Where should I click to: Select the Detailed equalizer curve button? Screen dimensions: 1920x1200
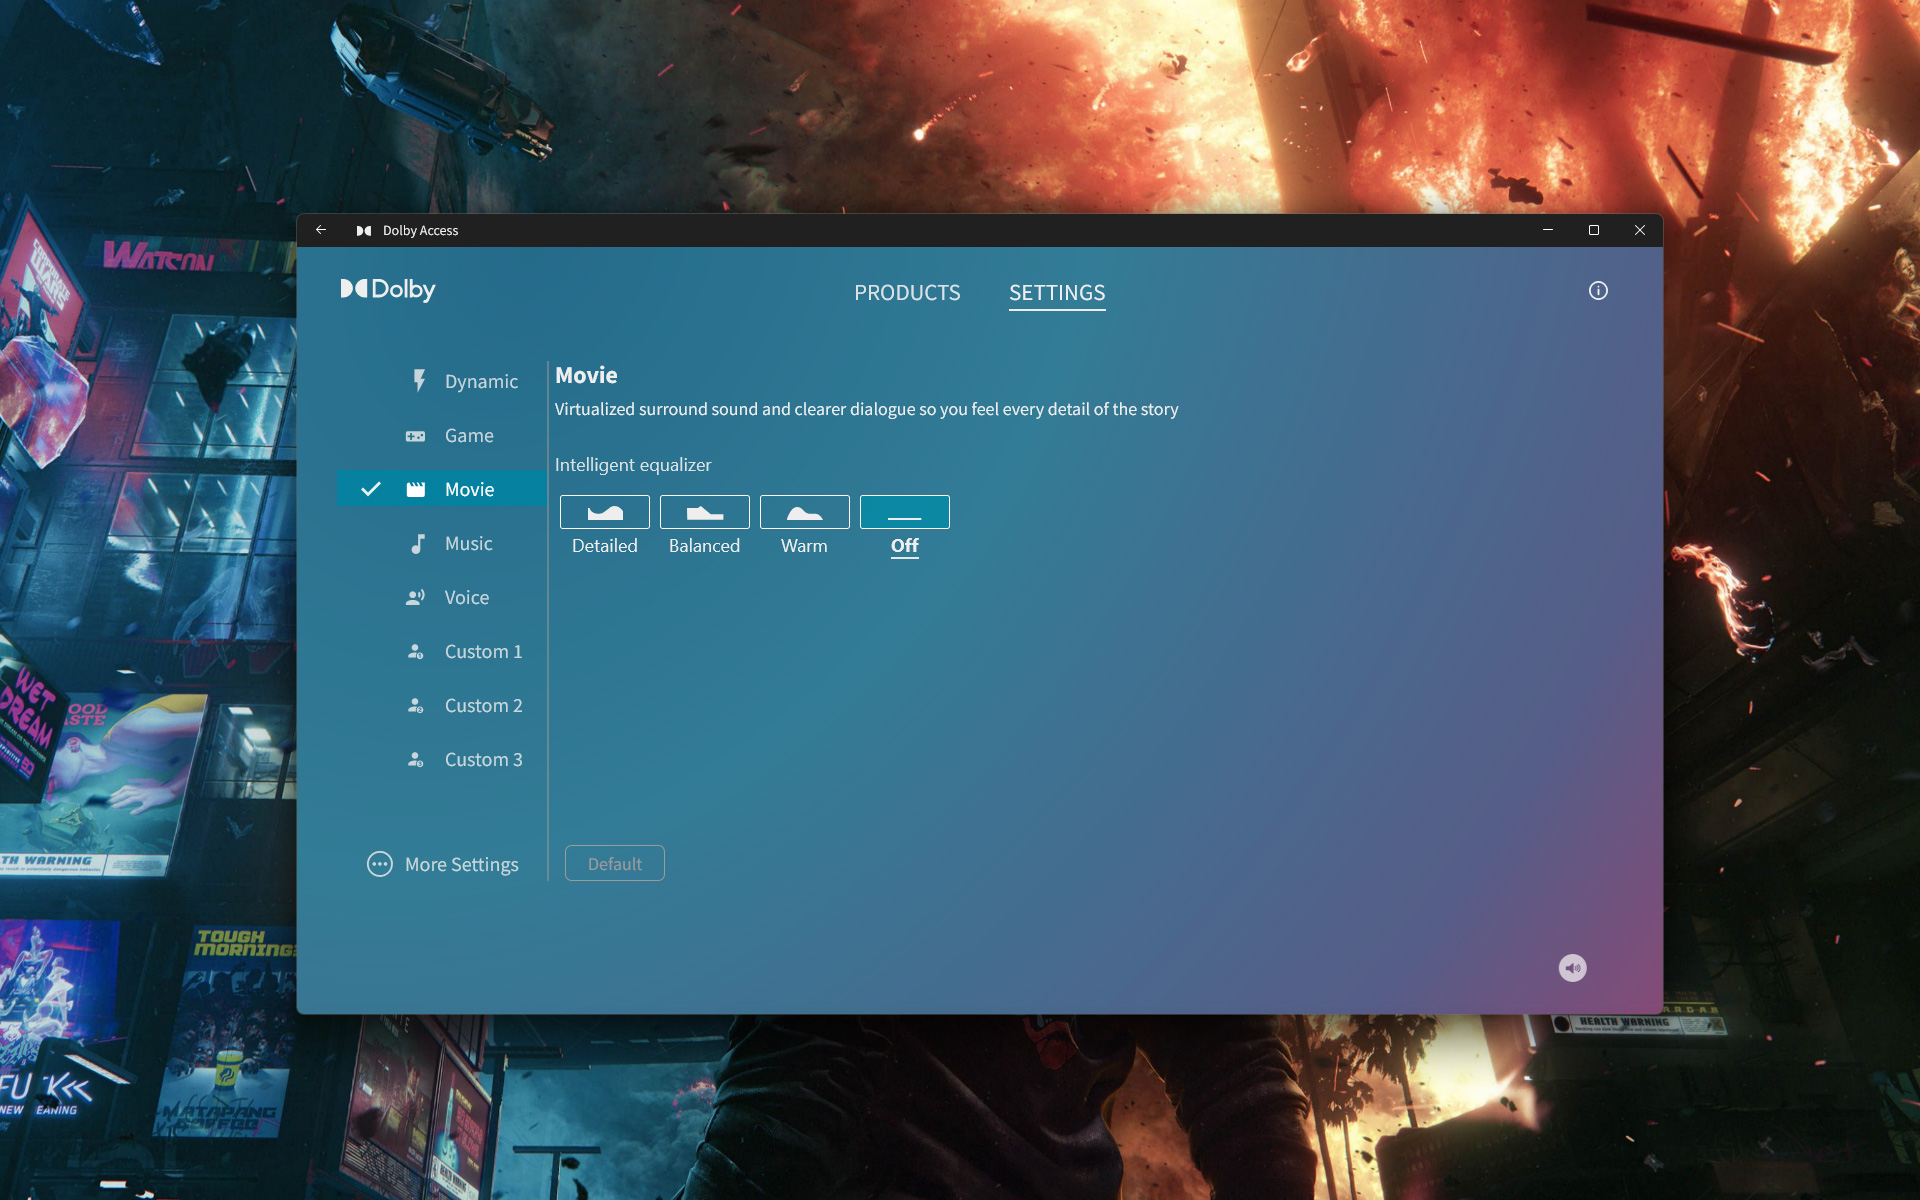pyautogui.click(x=605, y=512)
